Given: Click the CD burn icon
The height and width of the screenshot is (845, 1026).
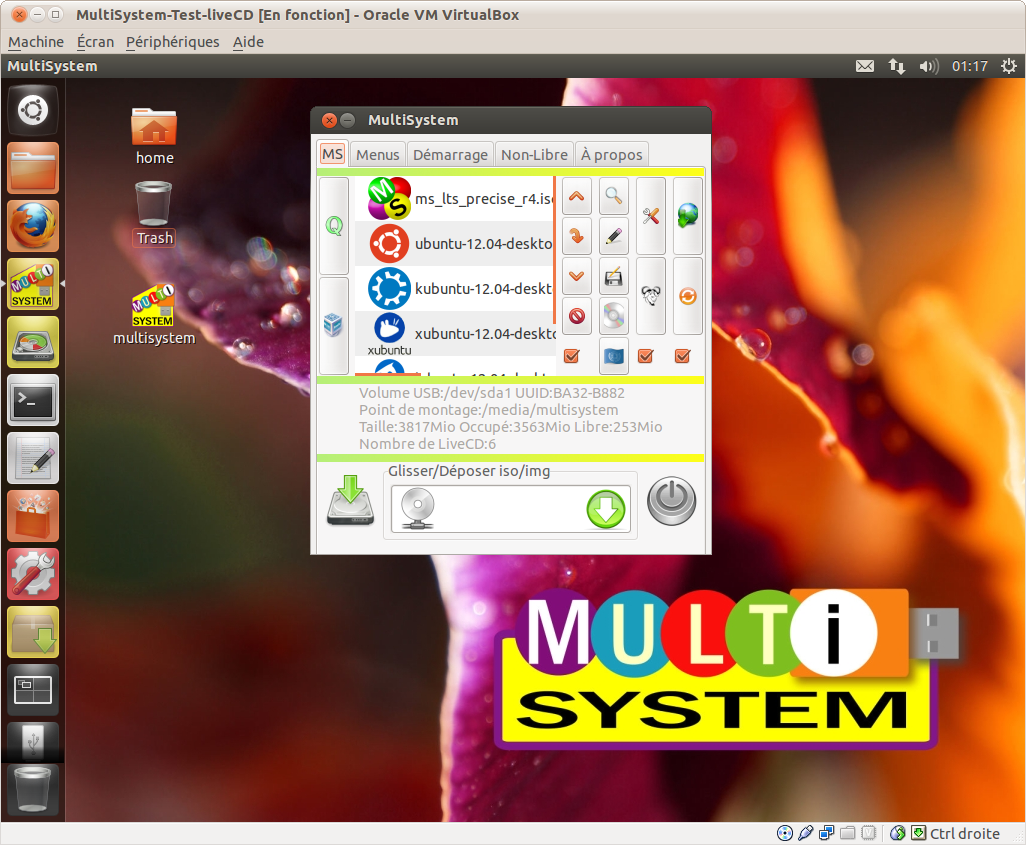Looking at the screenshot, I should pos(613,317).
